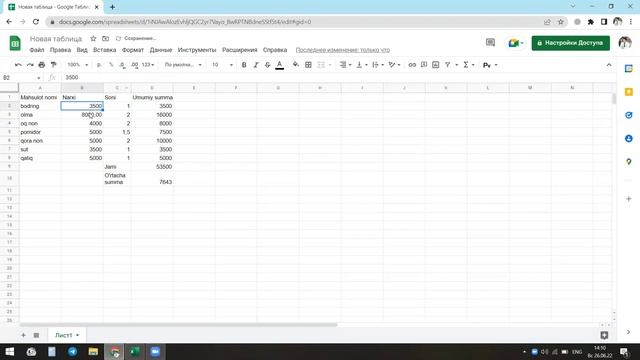Activate the paint format tool

click(53, 65)
